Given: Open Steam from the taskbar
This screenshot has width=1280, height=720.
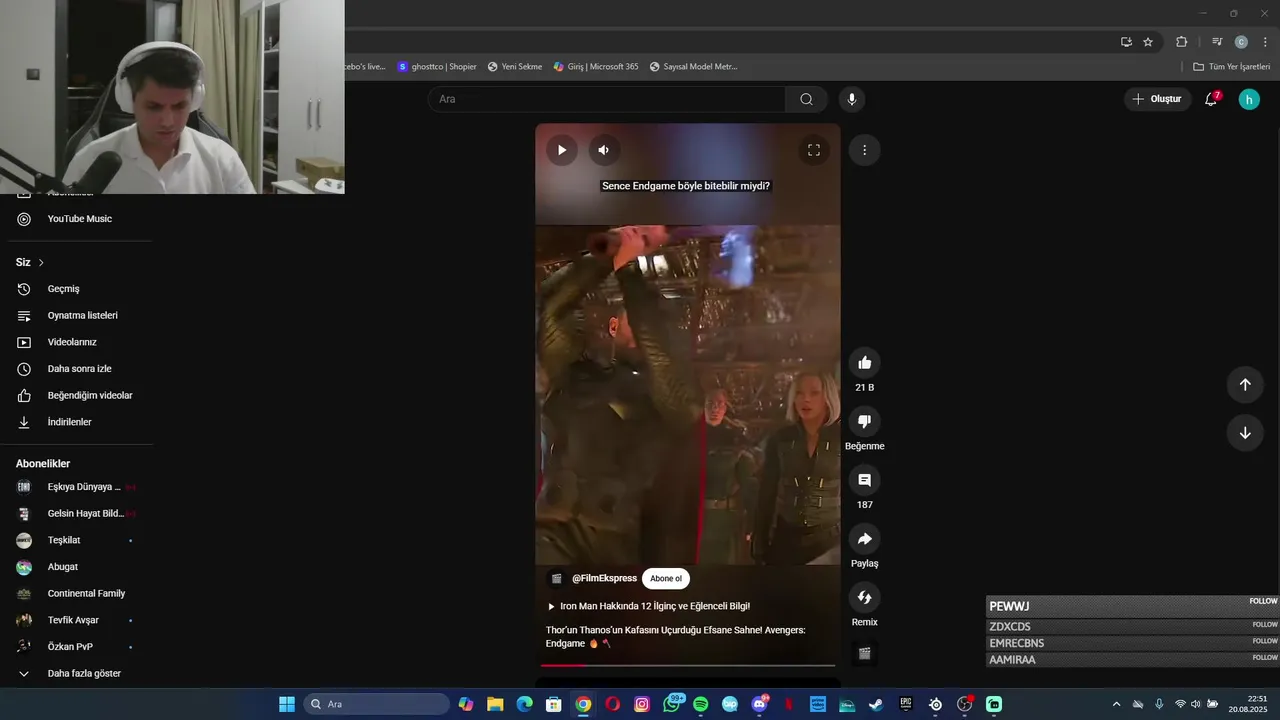Looking at the screenshot, I should [x=876, y=704].
